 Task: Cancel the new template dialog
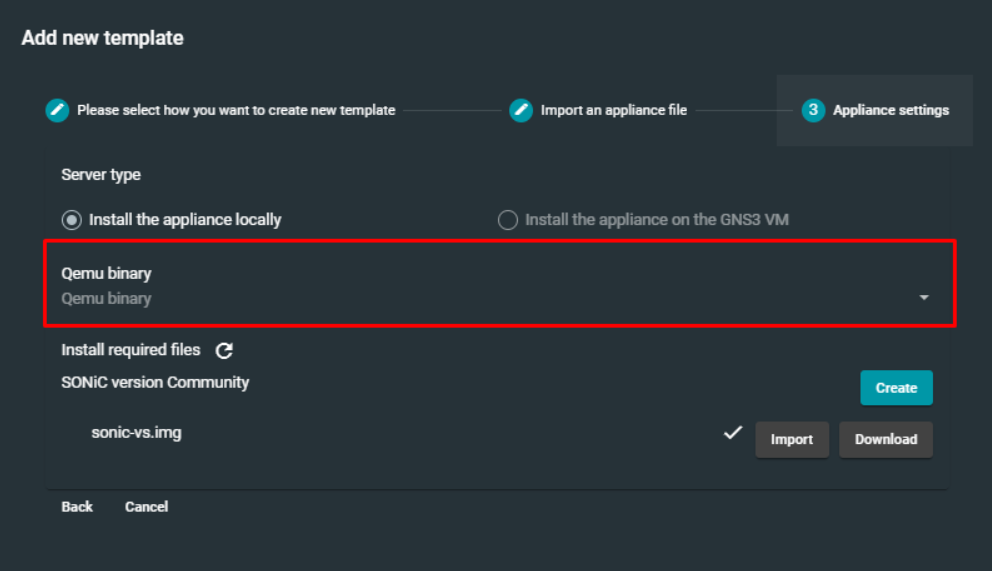coord(146,507)
